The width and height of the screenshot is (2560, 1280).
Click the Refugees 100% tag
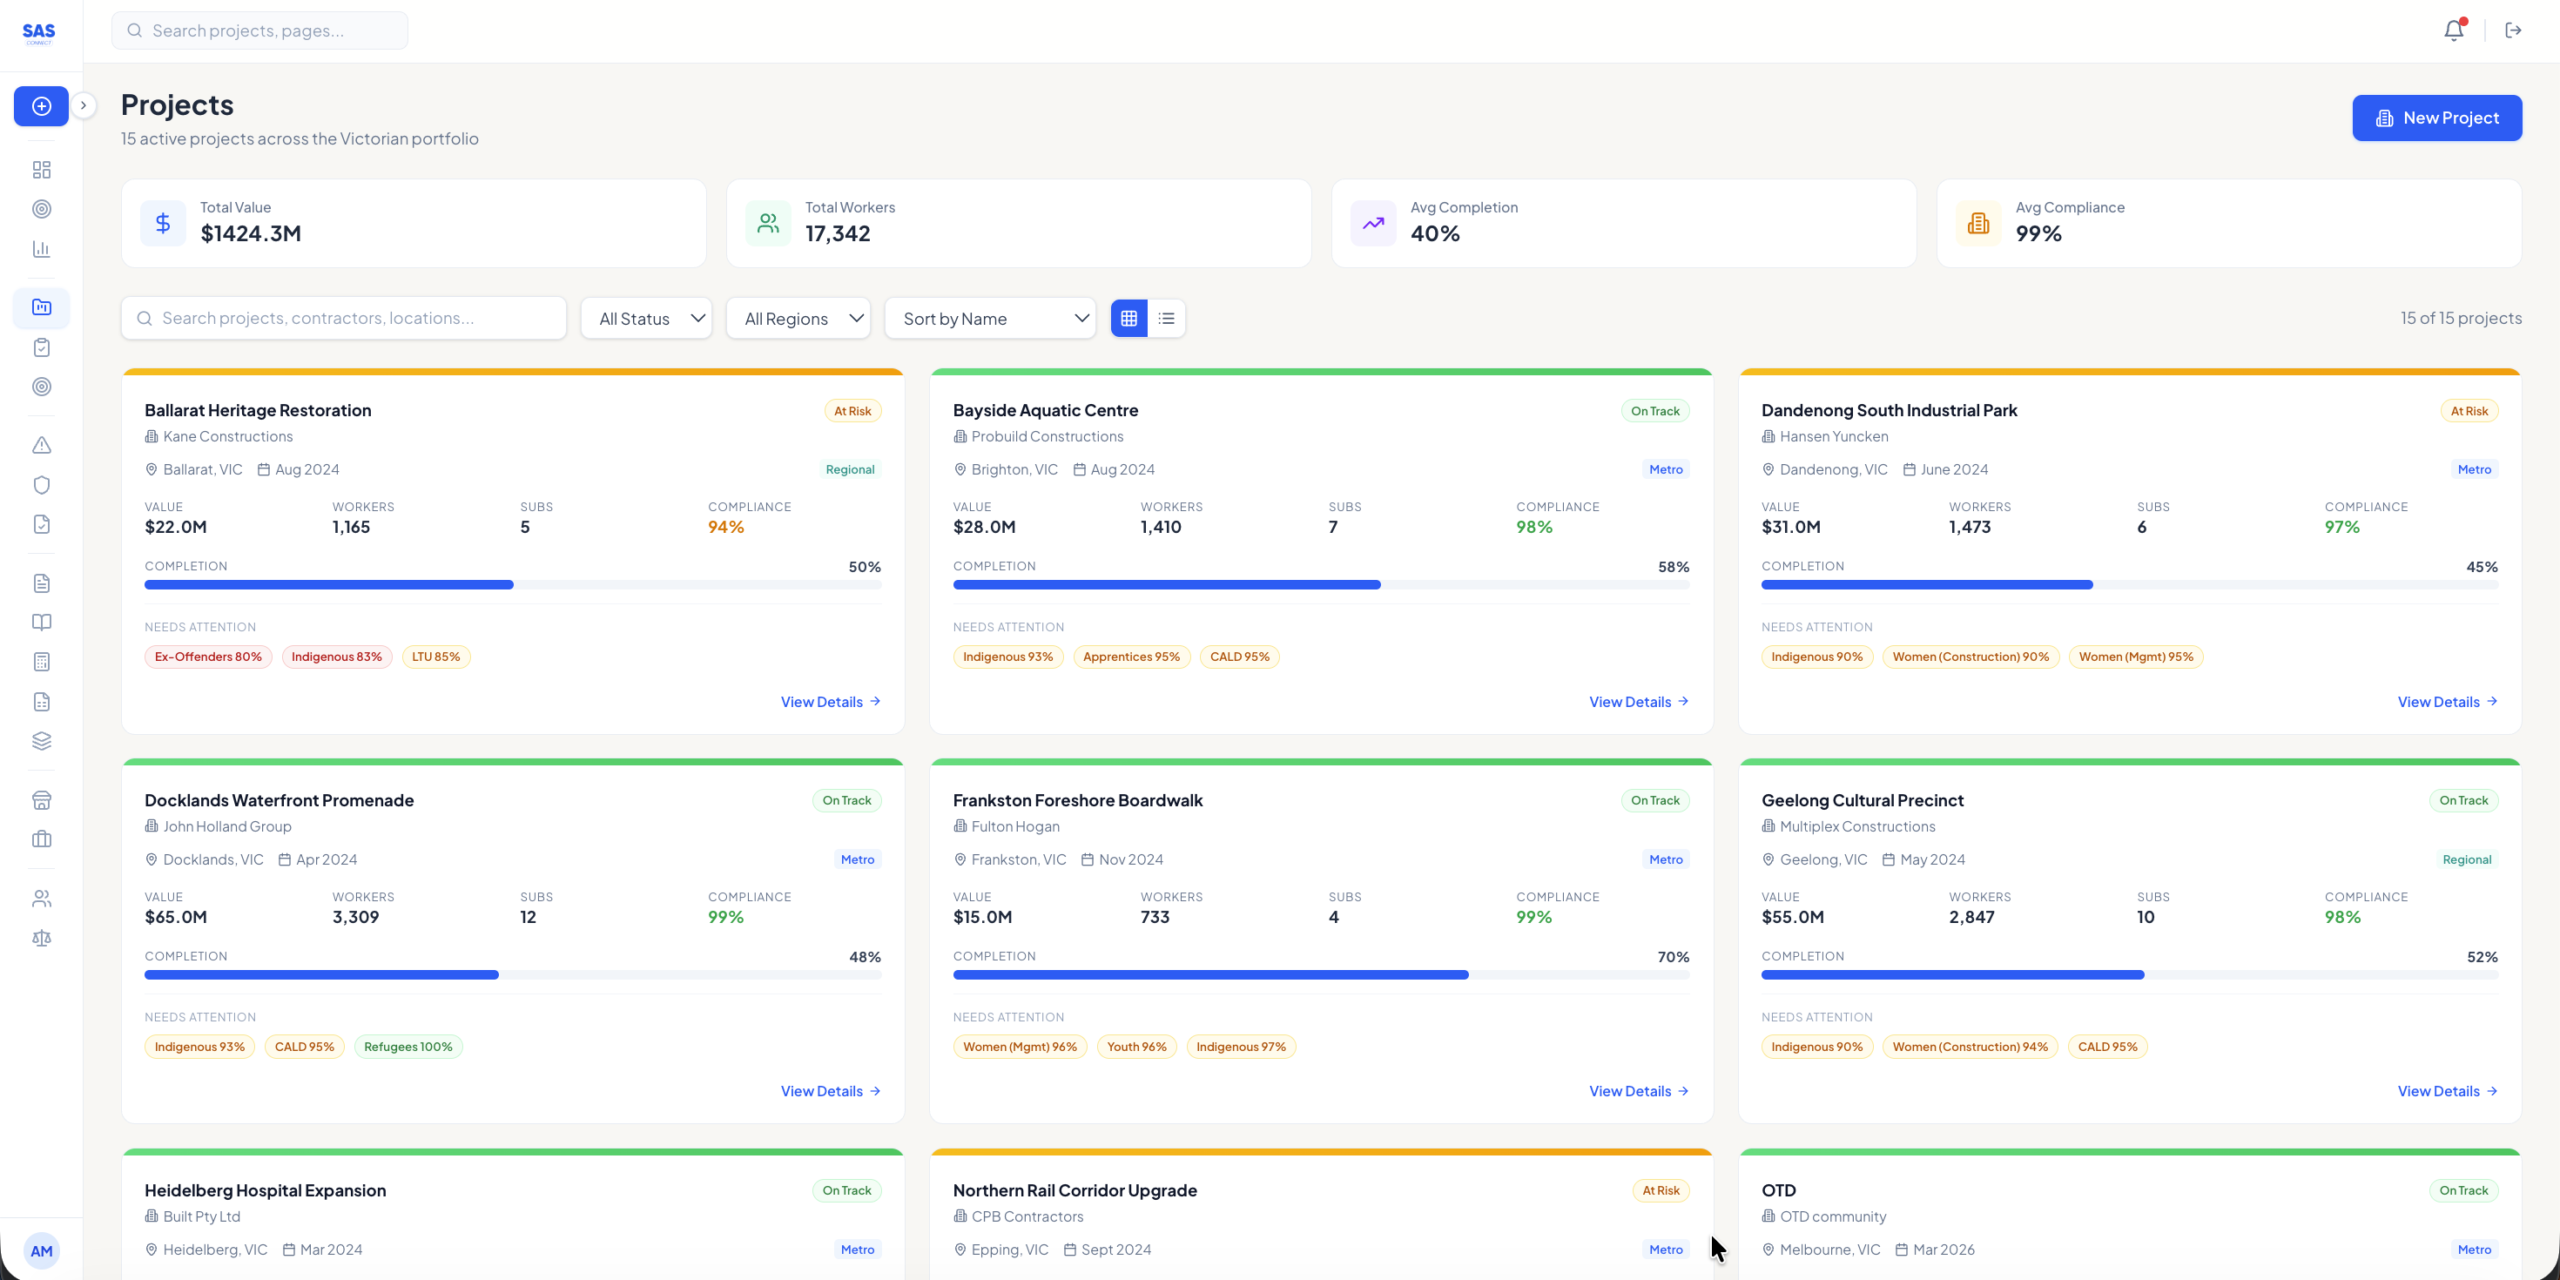pos(408,1047)
